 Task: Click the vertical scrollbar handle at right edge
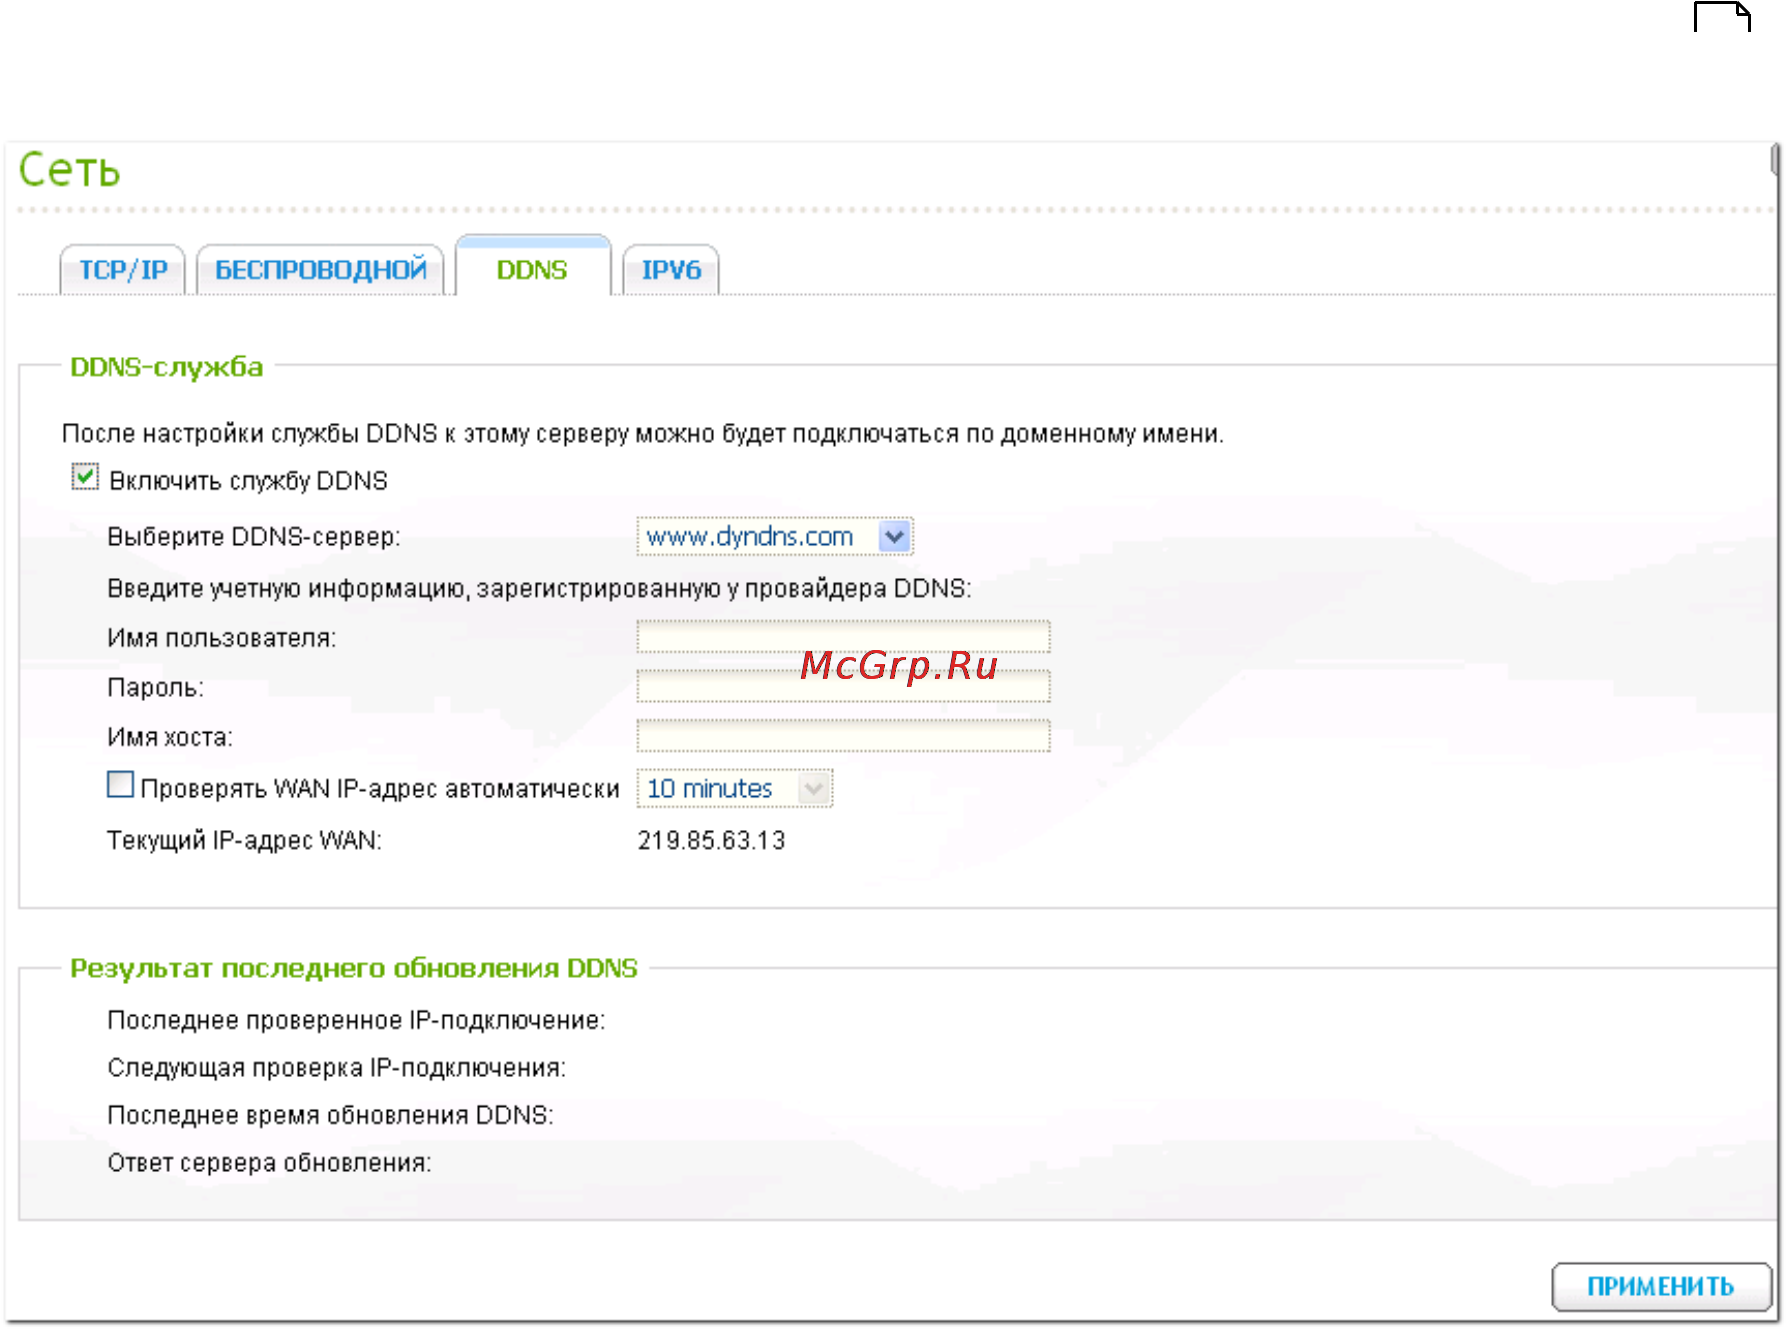(1775, 160)
